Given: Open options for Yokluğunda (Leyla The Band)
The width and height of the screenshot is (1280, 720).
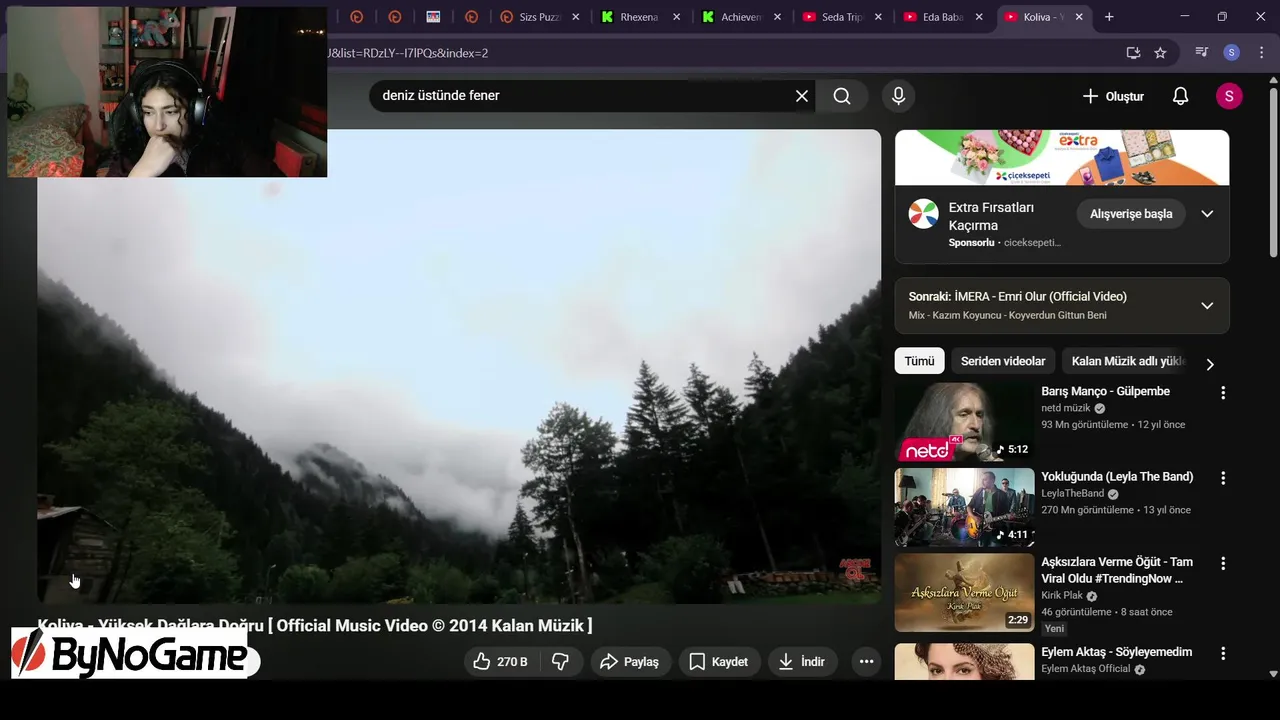Looking at the screenshot, I should pos(1222,478).
